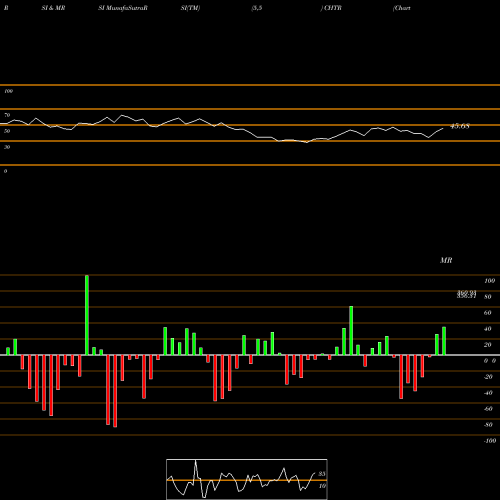The width and height of the screenshot is (500, 500).
Task: Click the MR axis label 20
Action: pos(488,345)
